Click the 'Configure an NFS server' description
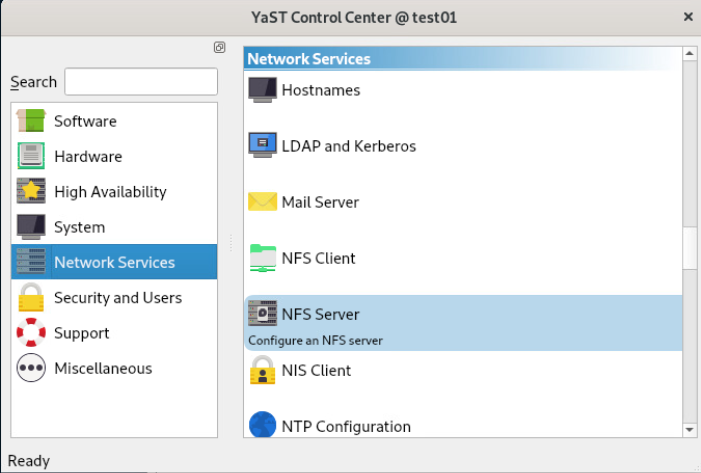The width and height of the screenshot is (701, 473). pos(315,341)
